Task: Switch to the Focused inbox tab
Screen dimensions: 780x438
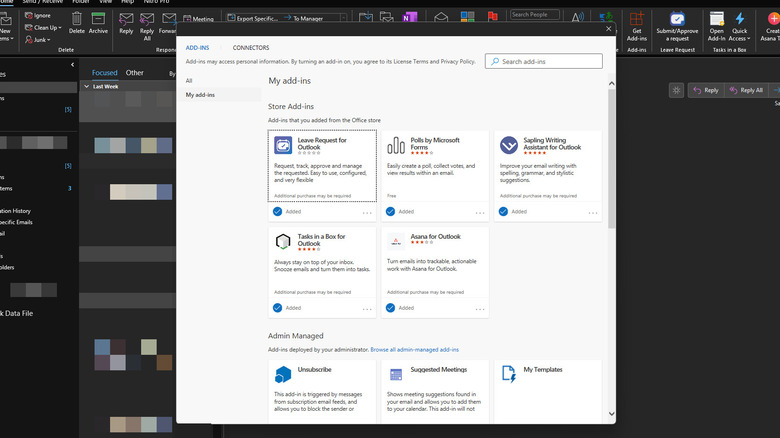Action: click(x=104, y=73)
